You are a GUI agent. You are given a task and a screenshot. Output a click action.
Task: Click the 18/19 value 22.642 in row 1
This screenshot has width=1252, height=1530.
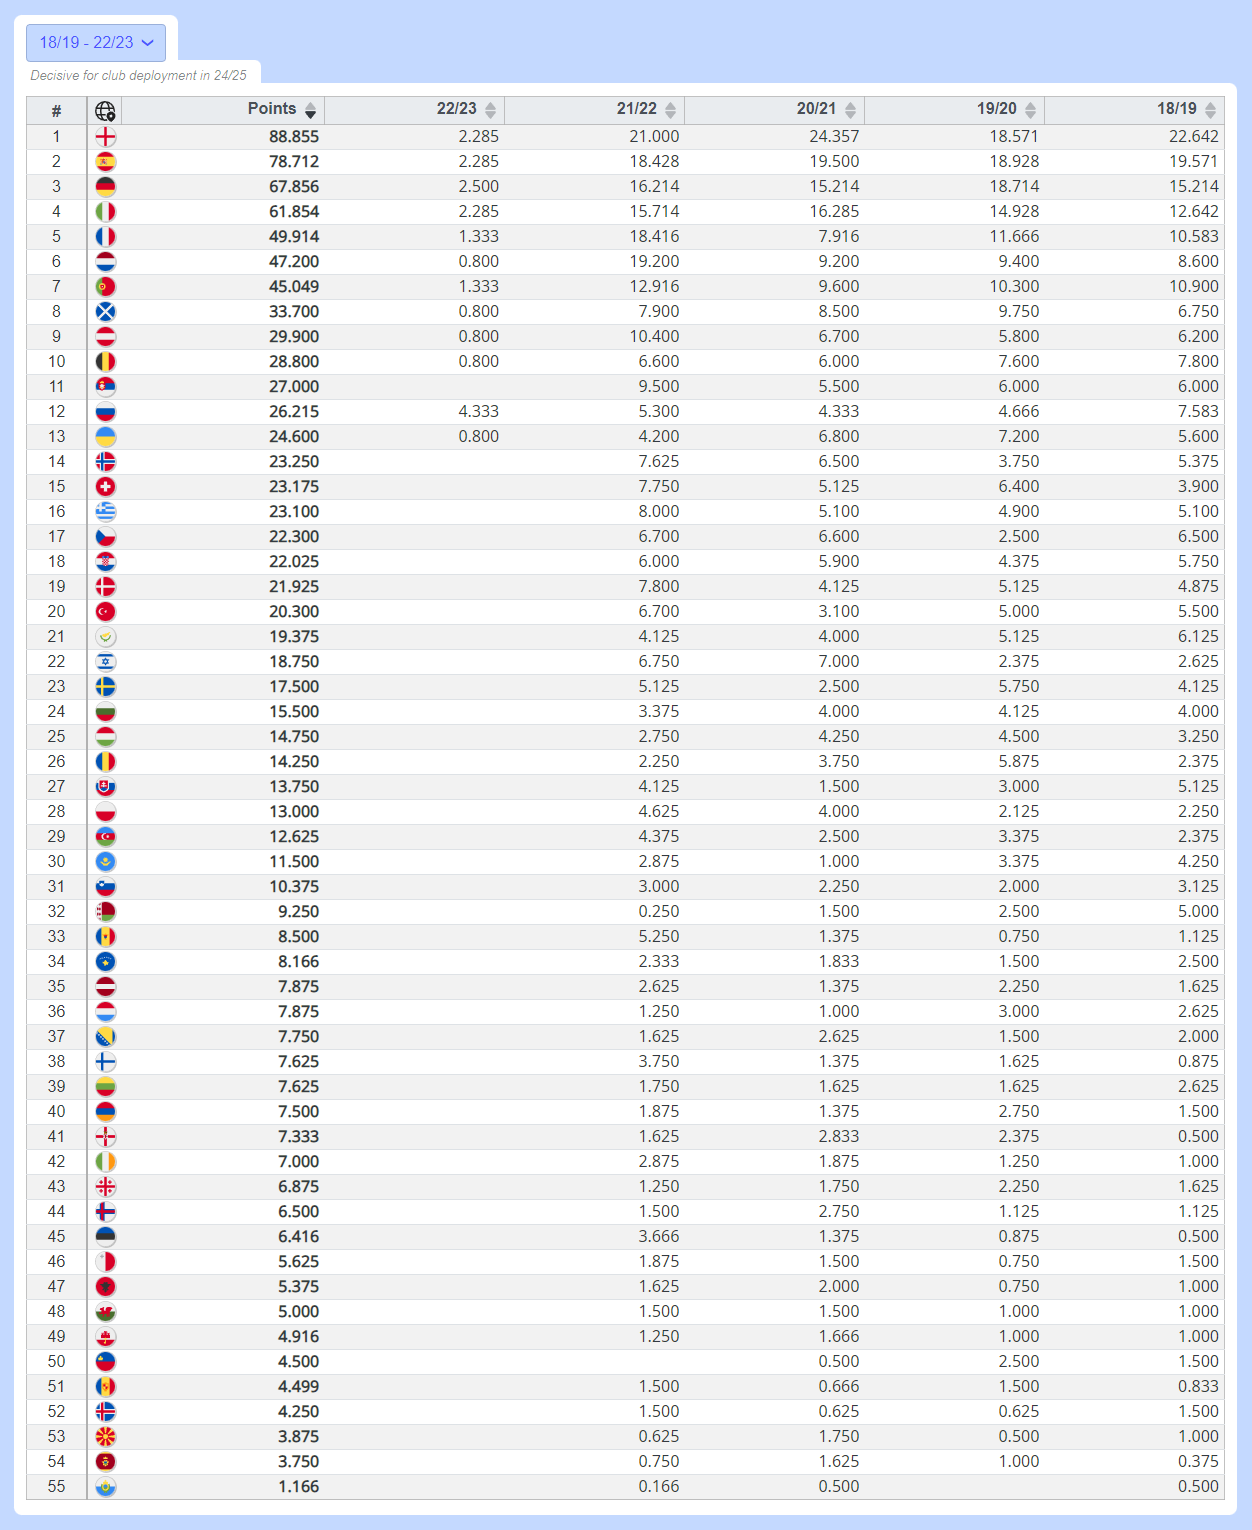pos(1194,137)
